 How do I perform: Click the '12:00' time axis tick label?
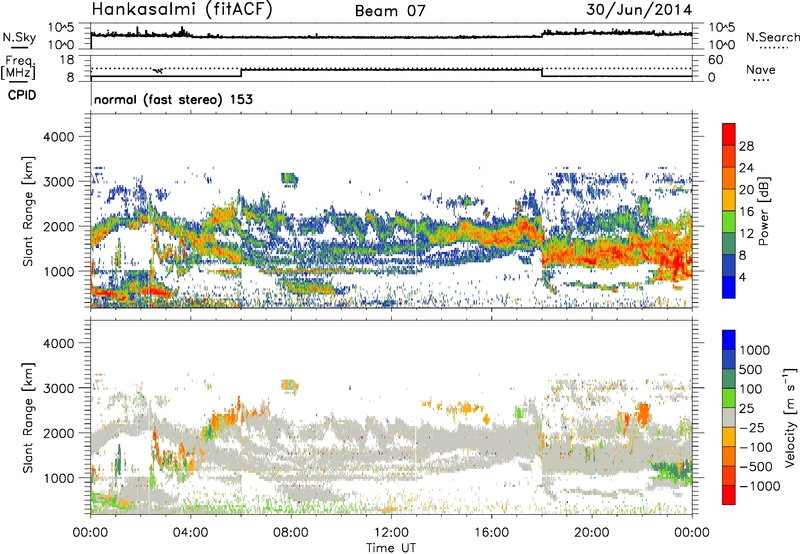391,533
